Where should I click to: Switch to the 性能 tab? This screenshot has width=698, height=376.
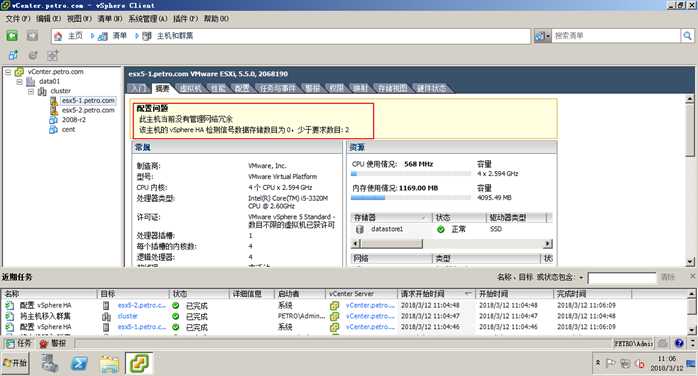[218, 89]
